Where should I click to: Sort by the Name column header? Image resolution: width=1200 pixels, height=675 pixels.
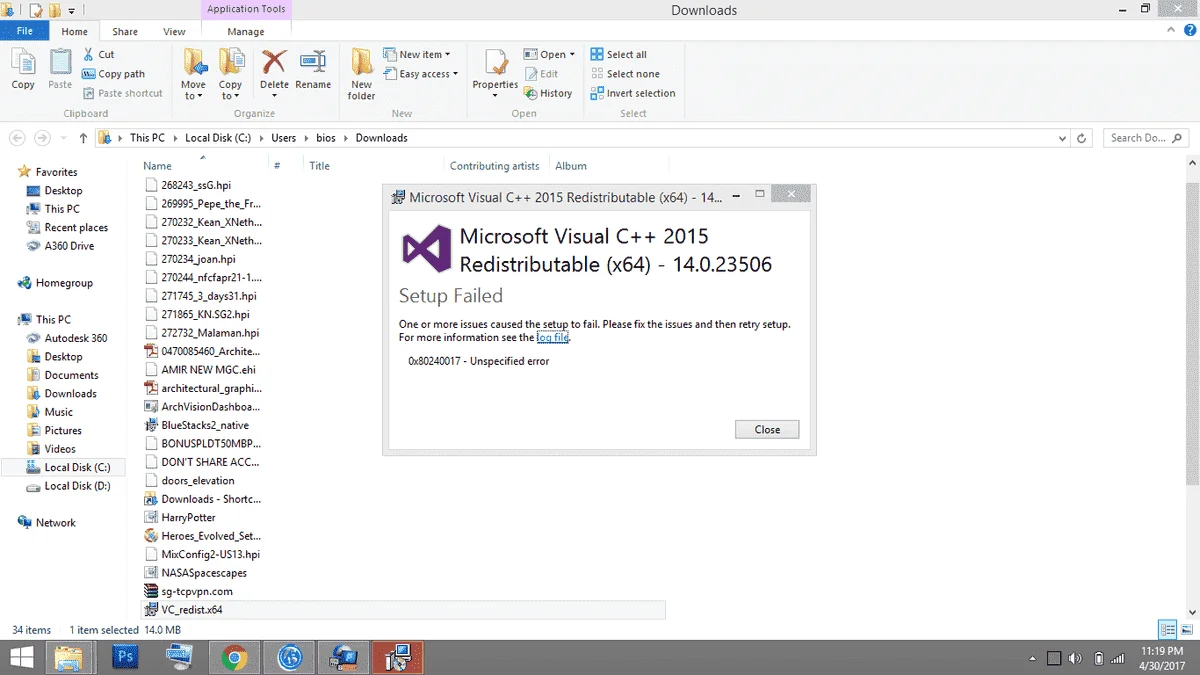[157, 166]
